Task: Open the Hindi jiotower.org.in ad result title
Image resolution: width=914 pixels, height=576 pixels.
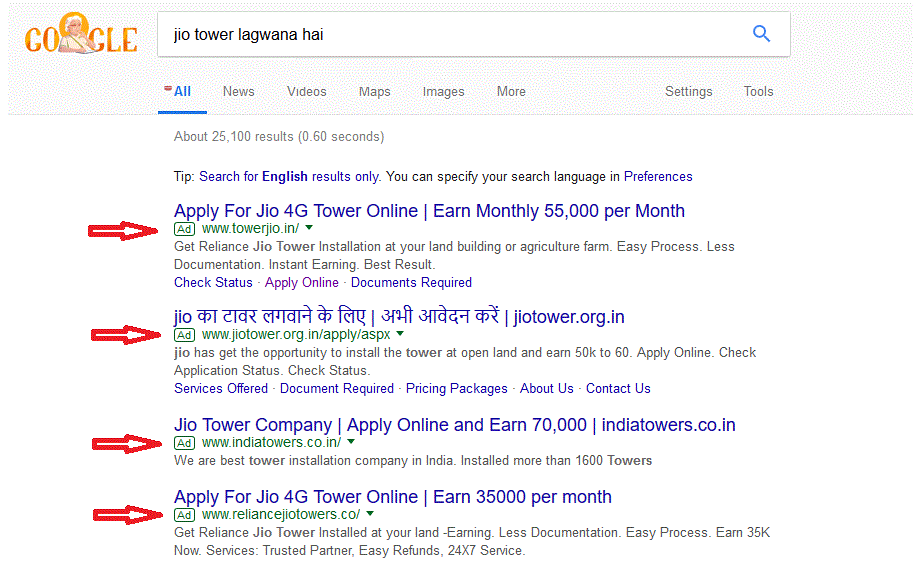Action: coord(399,317)
